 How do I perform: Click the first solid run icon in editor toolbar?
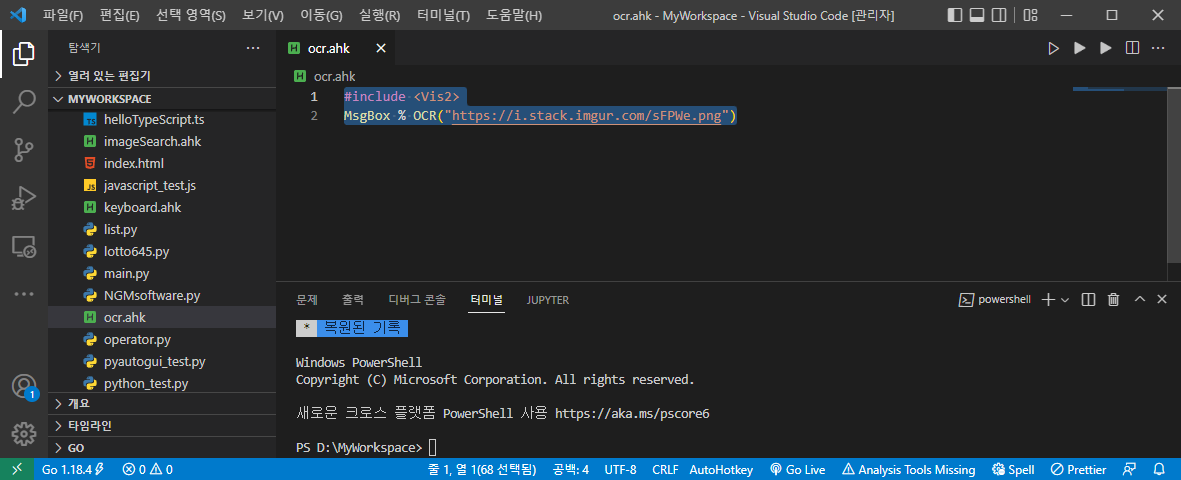coord(1079,48)
